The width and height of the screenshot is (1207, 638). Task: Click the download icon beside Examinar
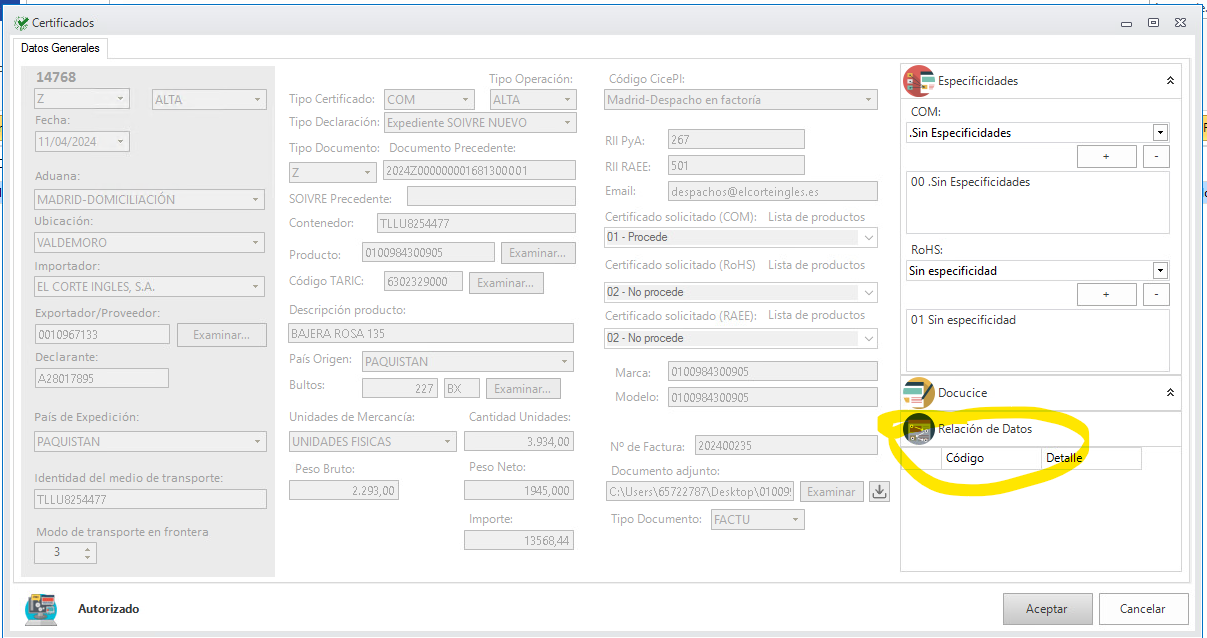pyautogui.click(x=879, y=491)
